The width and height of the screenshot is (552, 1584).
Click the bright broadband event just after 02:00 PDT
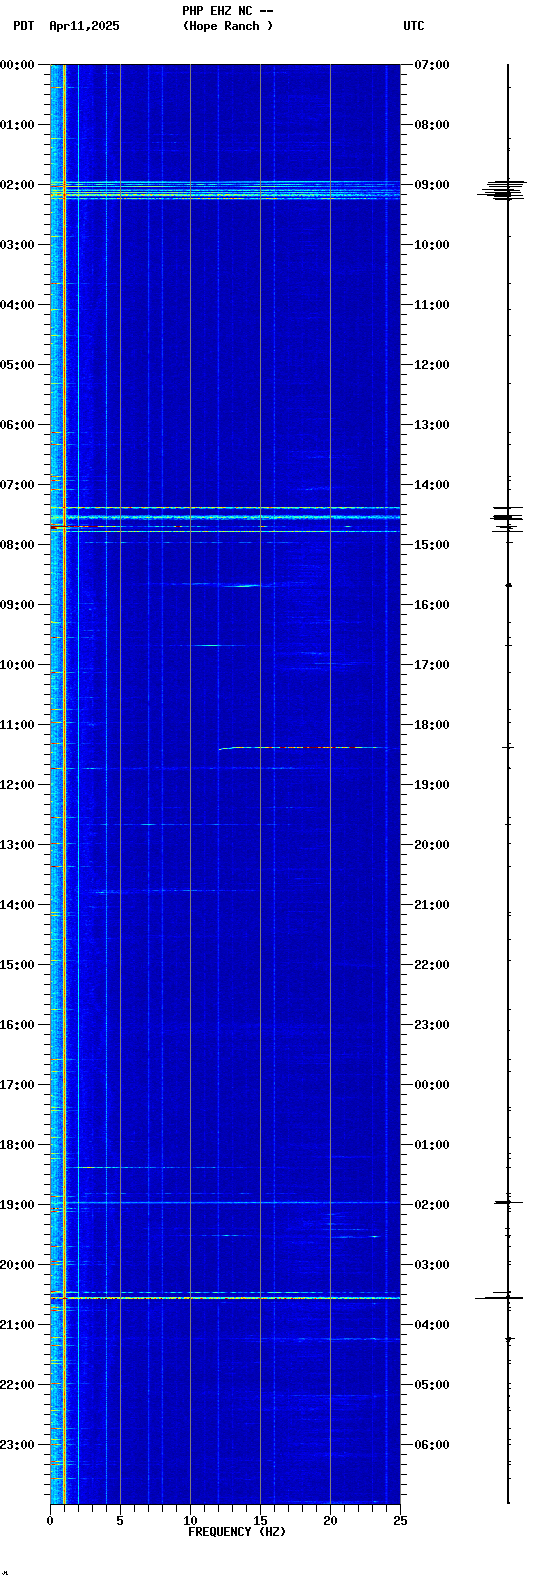click(225, 190)
